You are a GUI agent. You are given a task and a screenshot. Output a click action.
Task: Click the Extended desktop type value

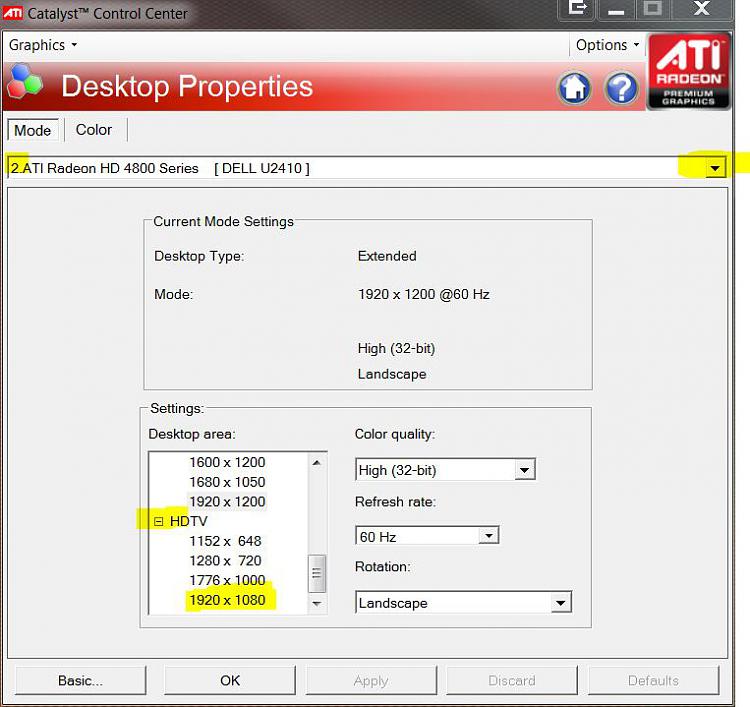[387, 256]
